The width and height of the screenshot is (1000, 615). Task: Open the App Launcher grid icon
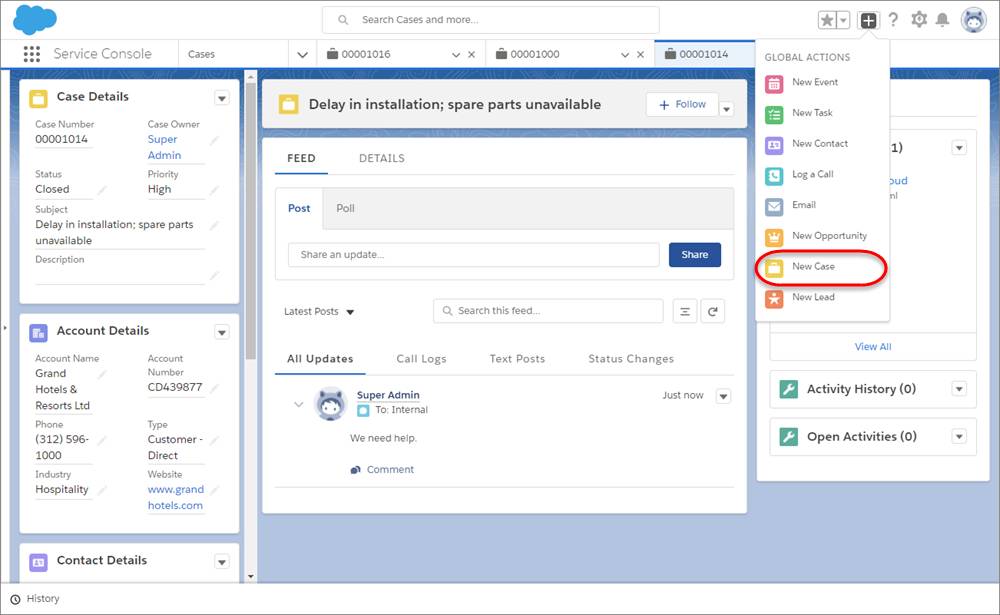pos(32,54)
